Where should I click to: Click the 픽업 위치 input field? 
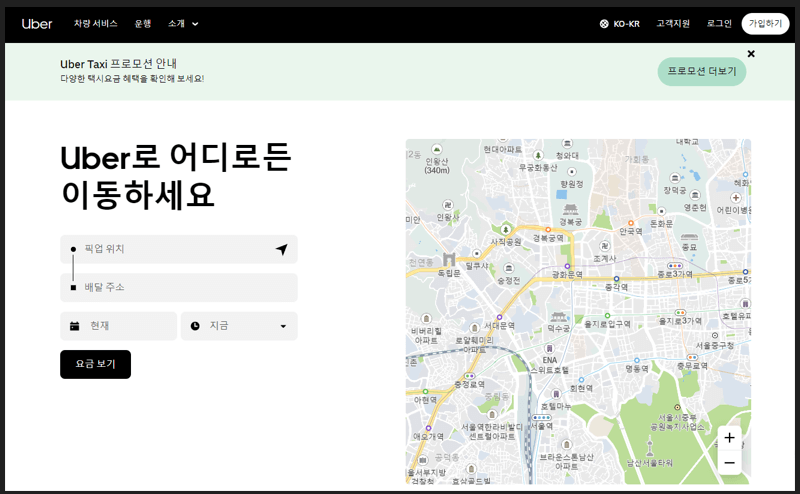[179, 249]
